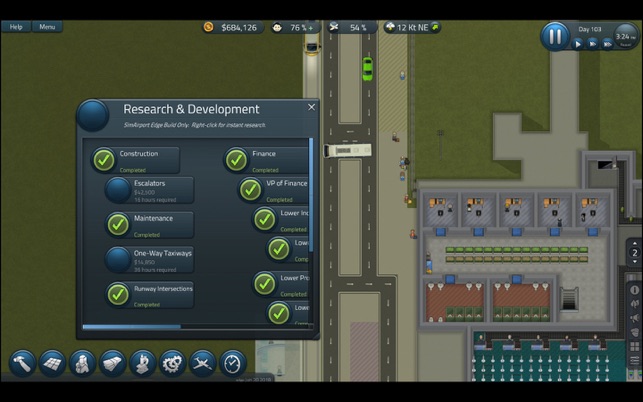Click the 76 % satisfaction value
The image size is (643, 402).
tap(298, 27)
